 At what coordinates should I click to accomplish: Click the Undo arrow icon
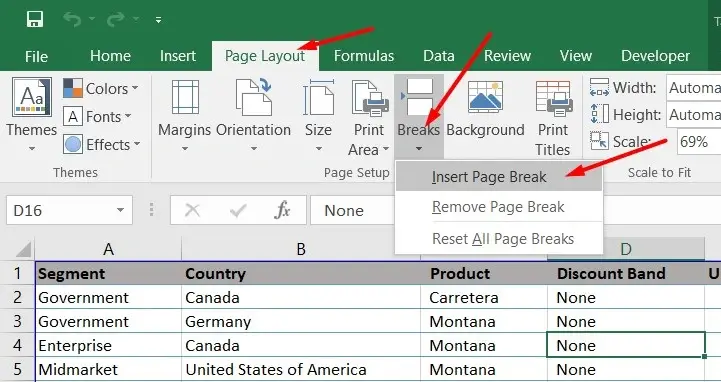coord(73,19)
